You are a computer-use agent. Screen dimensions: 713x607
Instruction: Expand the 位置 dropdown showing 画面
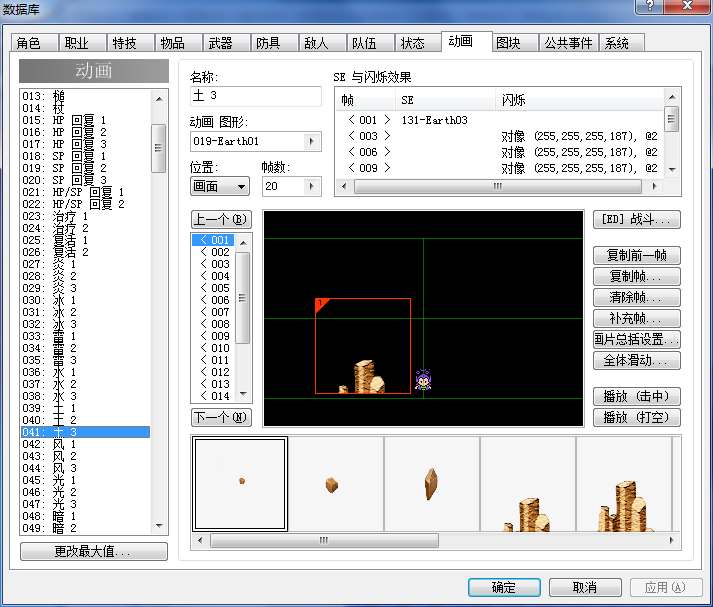220,186
